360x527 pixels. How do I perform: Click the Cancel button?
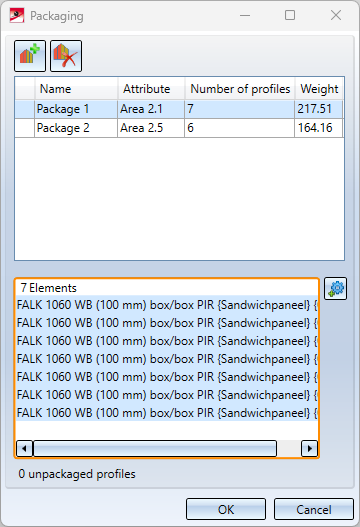[314, 510]
